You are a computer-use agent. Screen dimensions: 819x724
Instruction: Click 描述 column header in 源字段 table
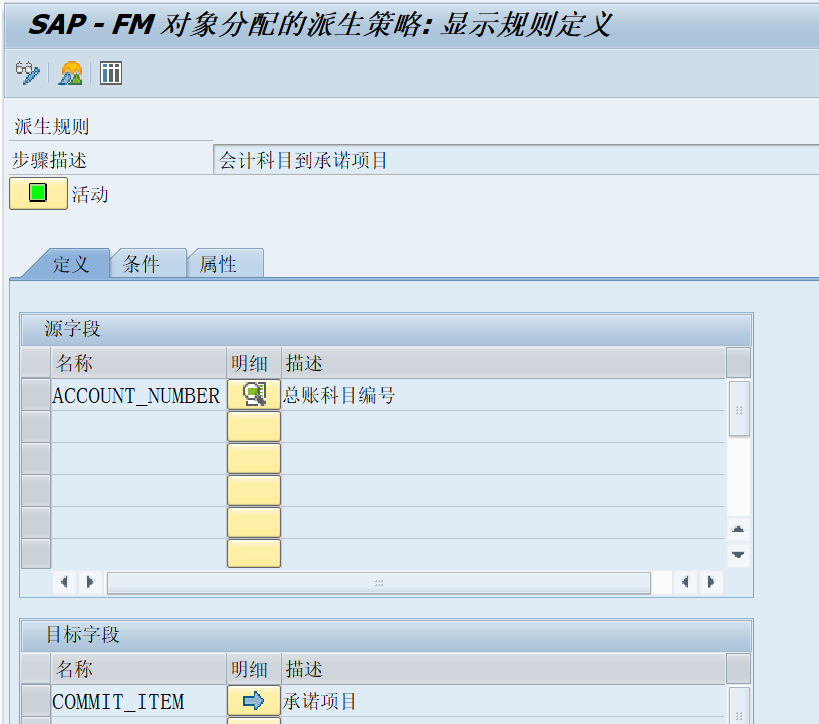pos(504,363)
